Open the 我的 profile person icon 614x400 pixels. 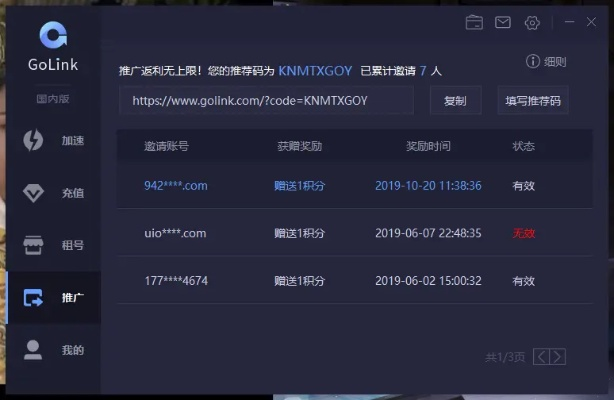click(x=34, y=350)
